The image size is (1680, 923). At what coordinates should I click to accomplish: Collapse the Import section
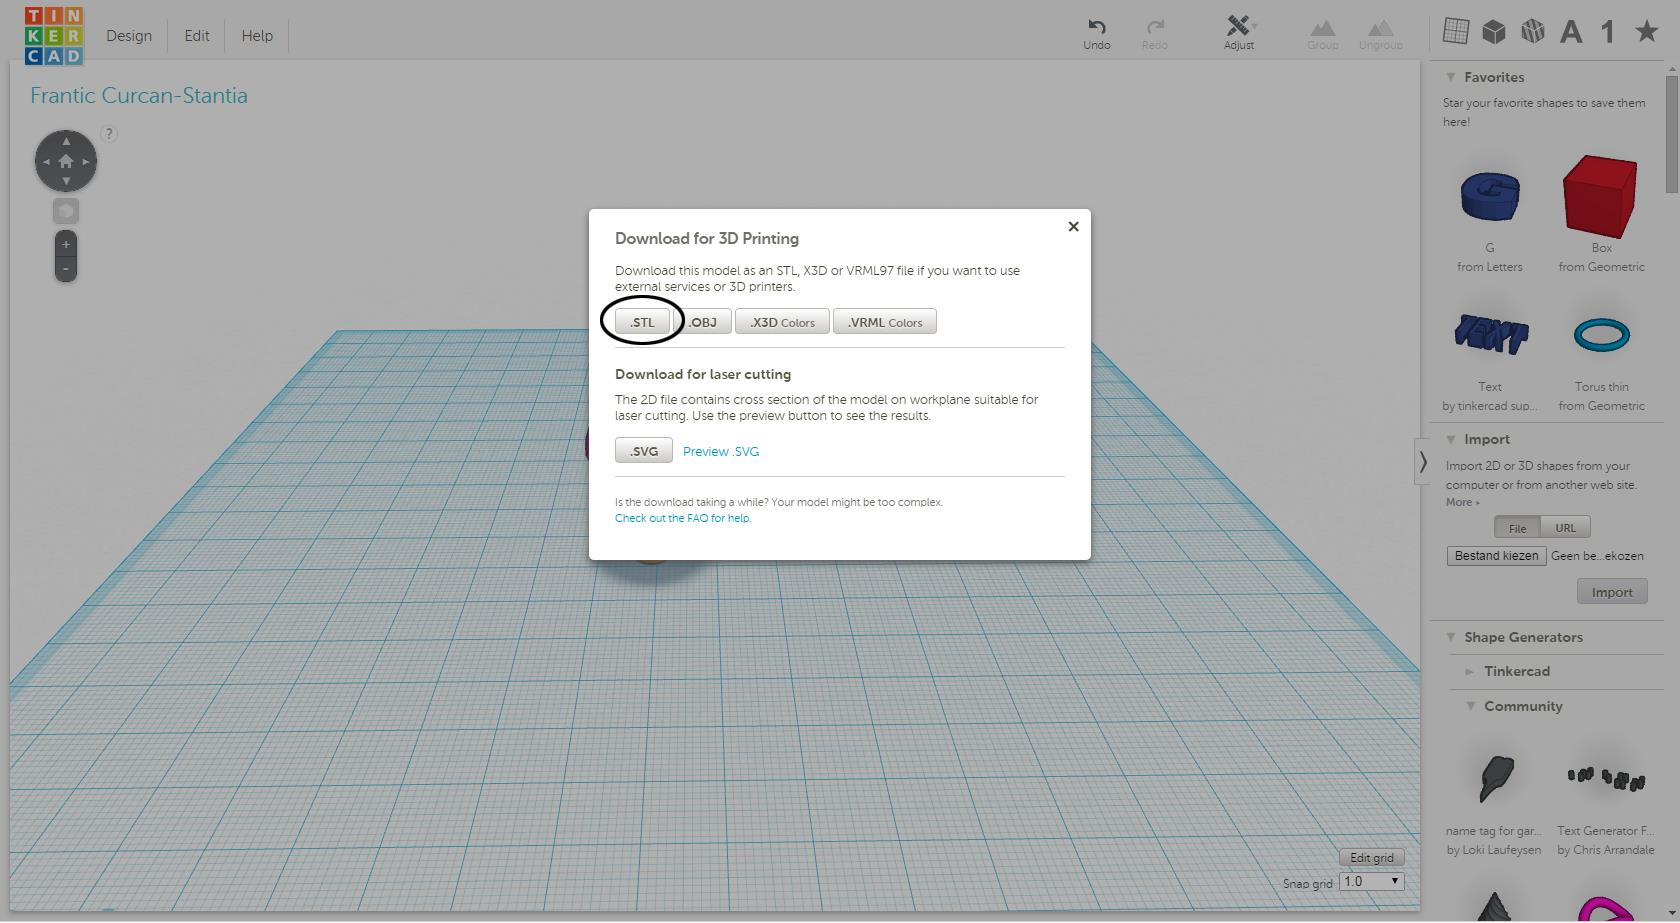click(x=1451, y=439)
